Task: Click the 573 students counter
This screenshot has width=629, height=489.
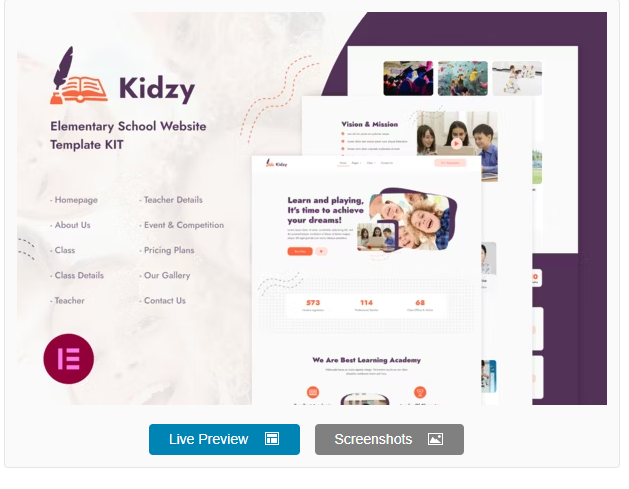Action: point(313,305)
